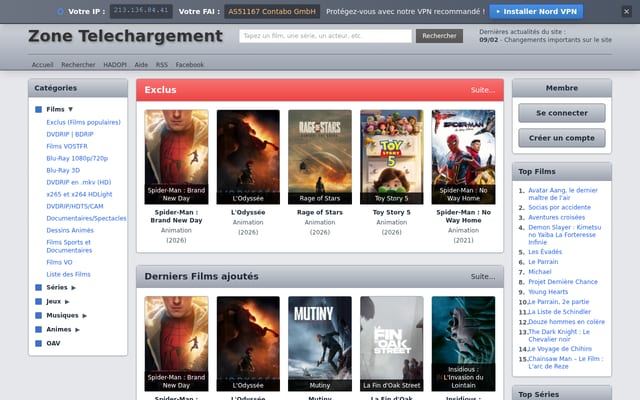Viewport: 640px width, 400px height.
Task: Open the 09/02 Changements importants news link
Action: pos(545,40)
